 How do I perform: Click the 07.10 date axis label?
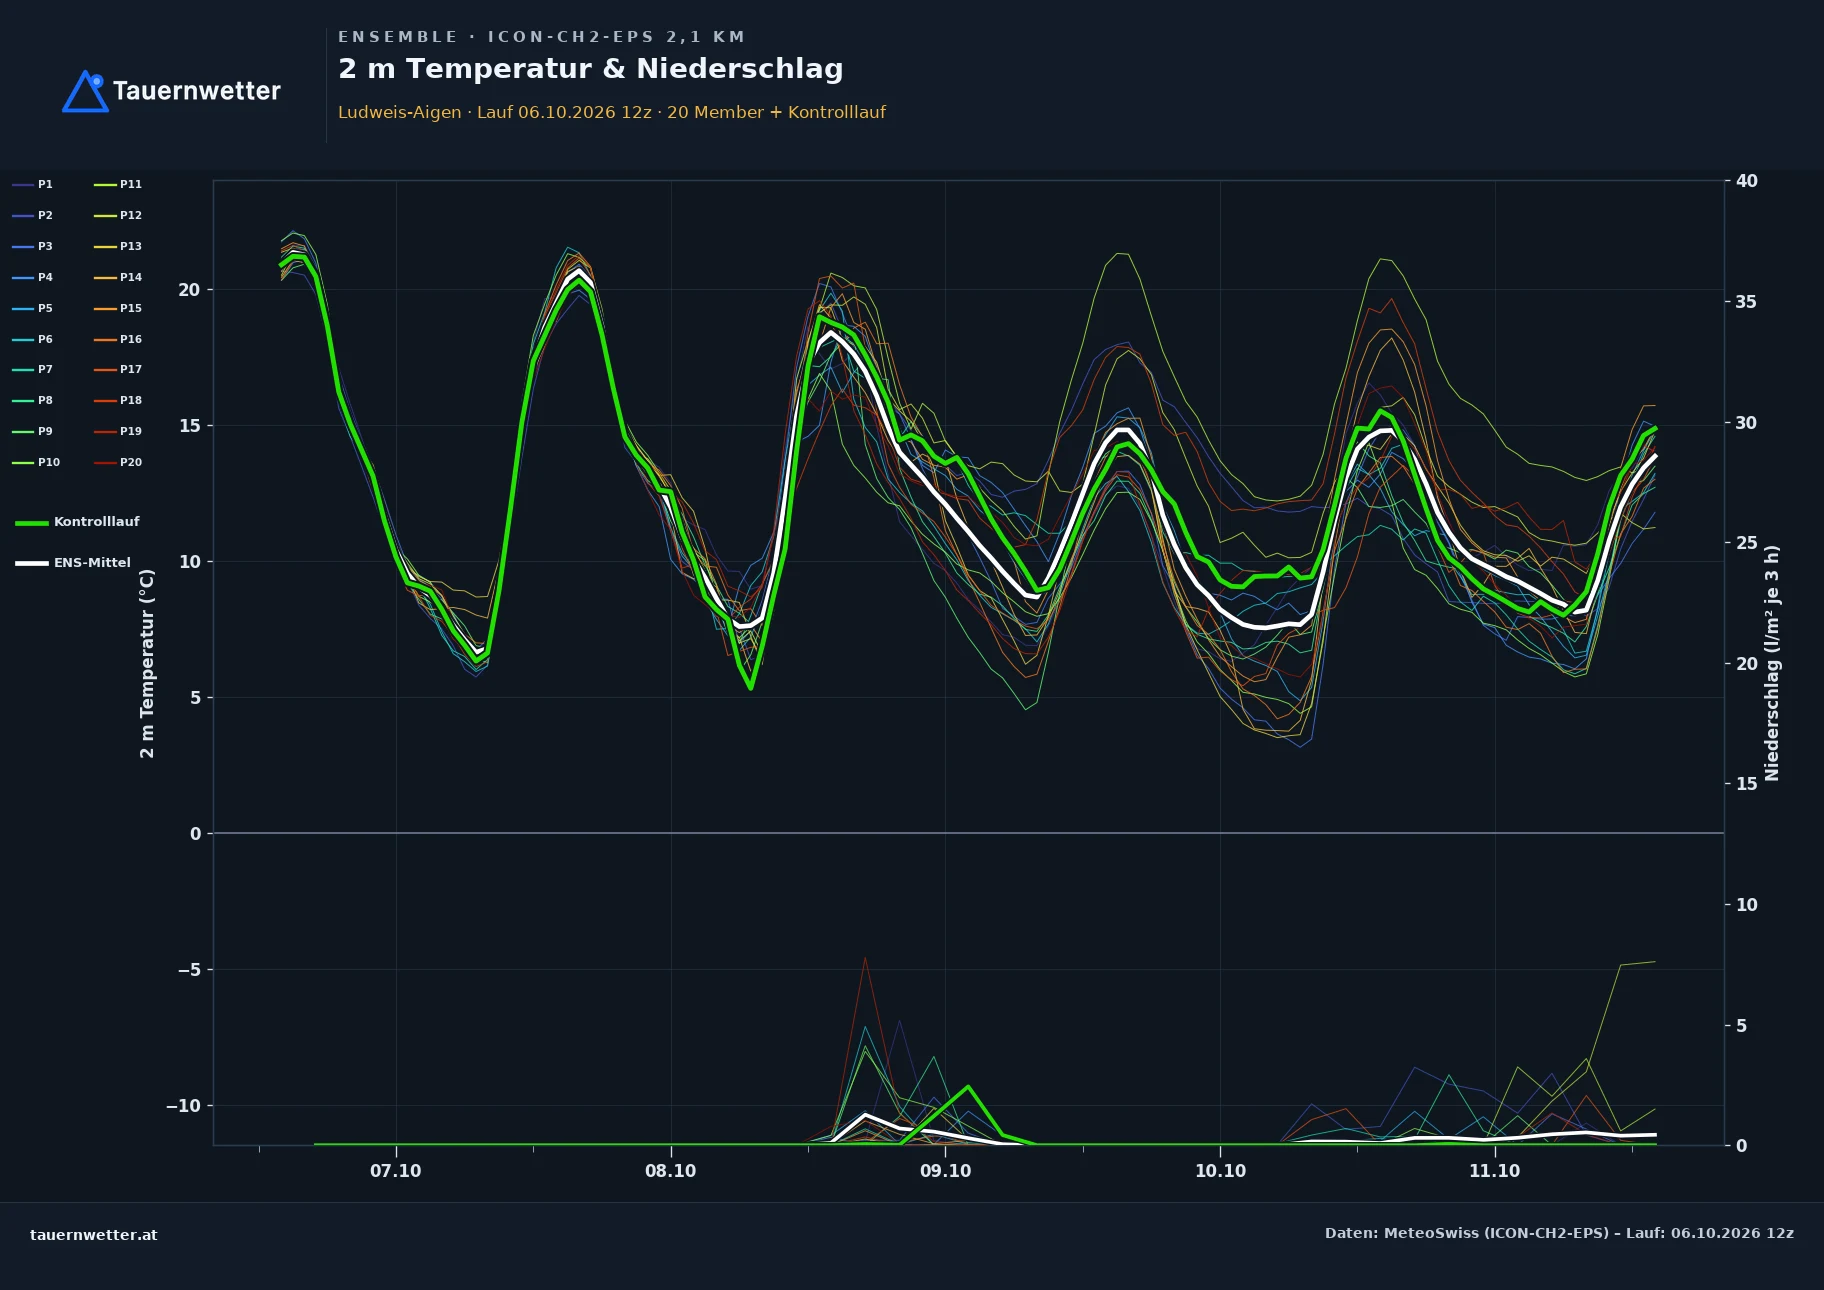[x=396, y=1171]
